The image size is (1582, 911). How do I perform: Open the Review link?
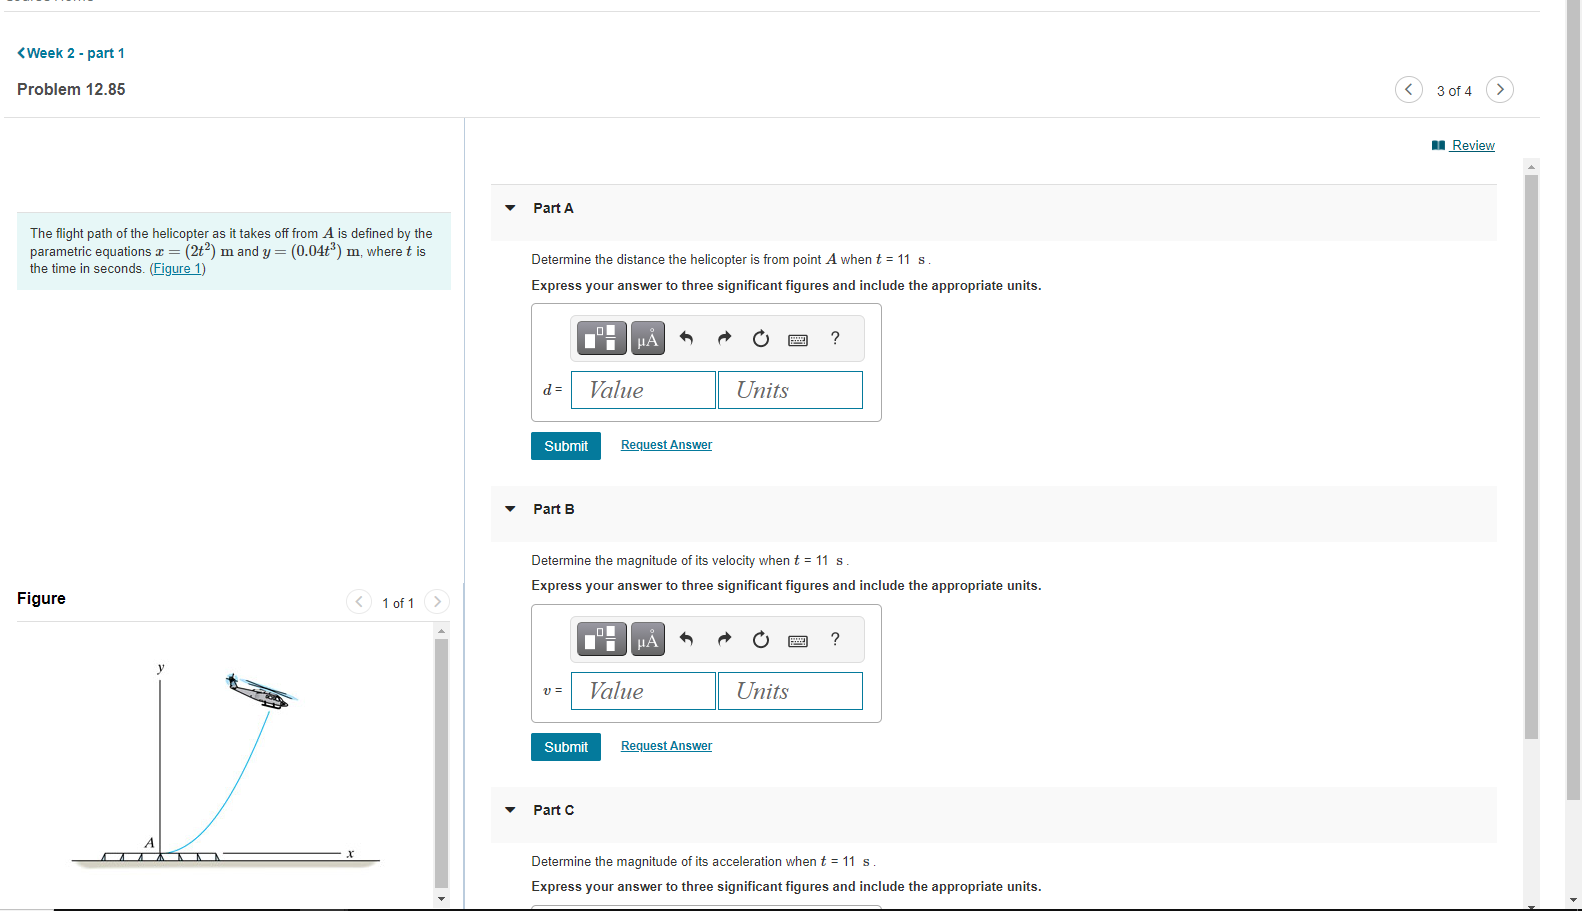pyautogui.click(x=1463, y=145)
